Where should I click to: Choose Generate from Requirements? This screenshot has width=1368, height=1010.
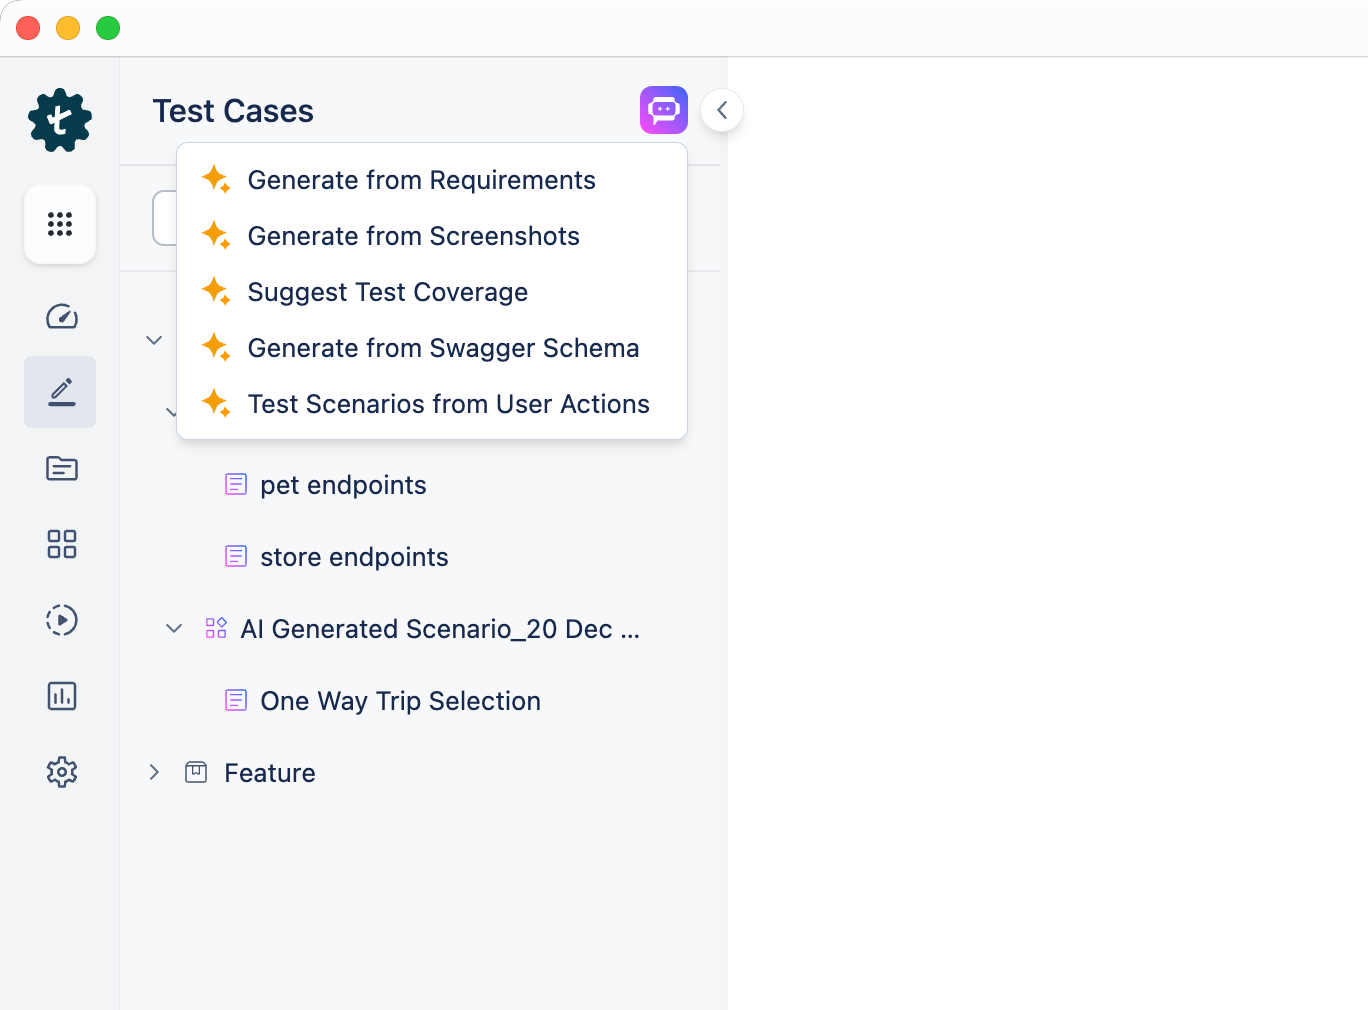tap(421, 180)
